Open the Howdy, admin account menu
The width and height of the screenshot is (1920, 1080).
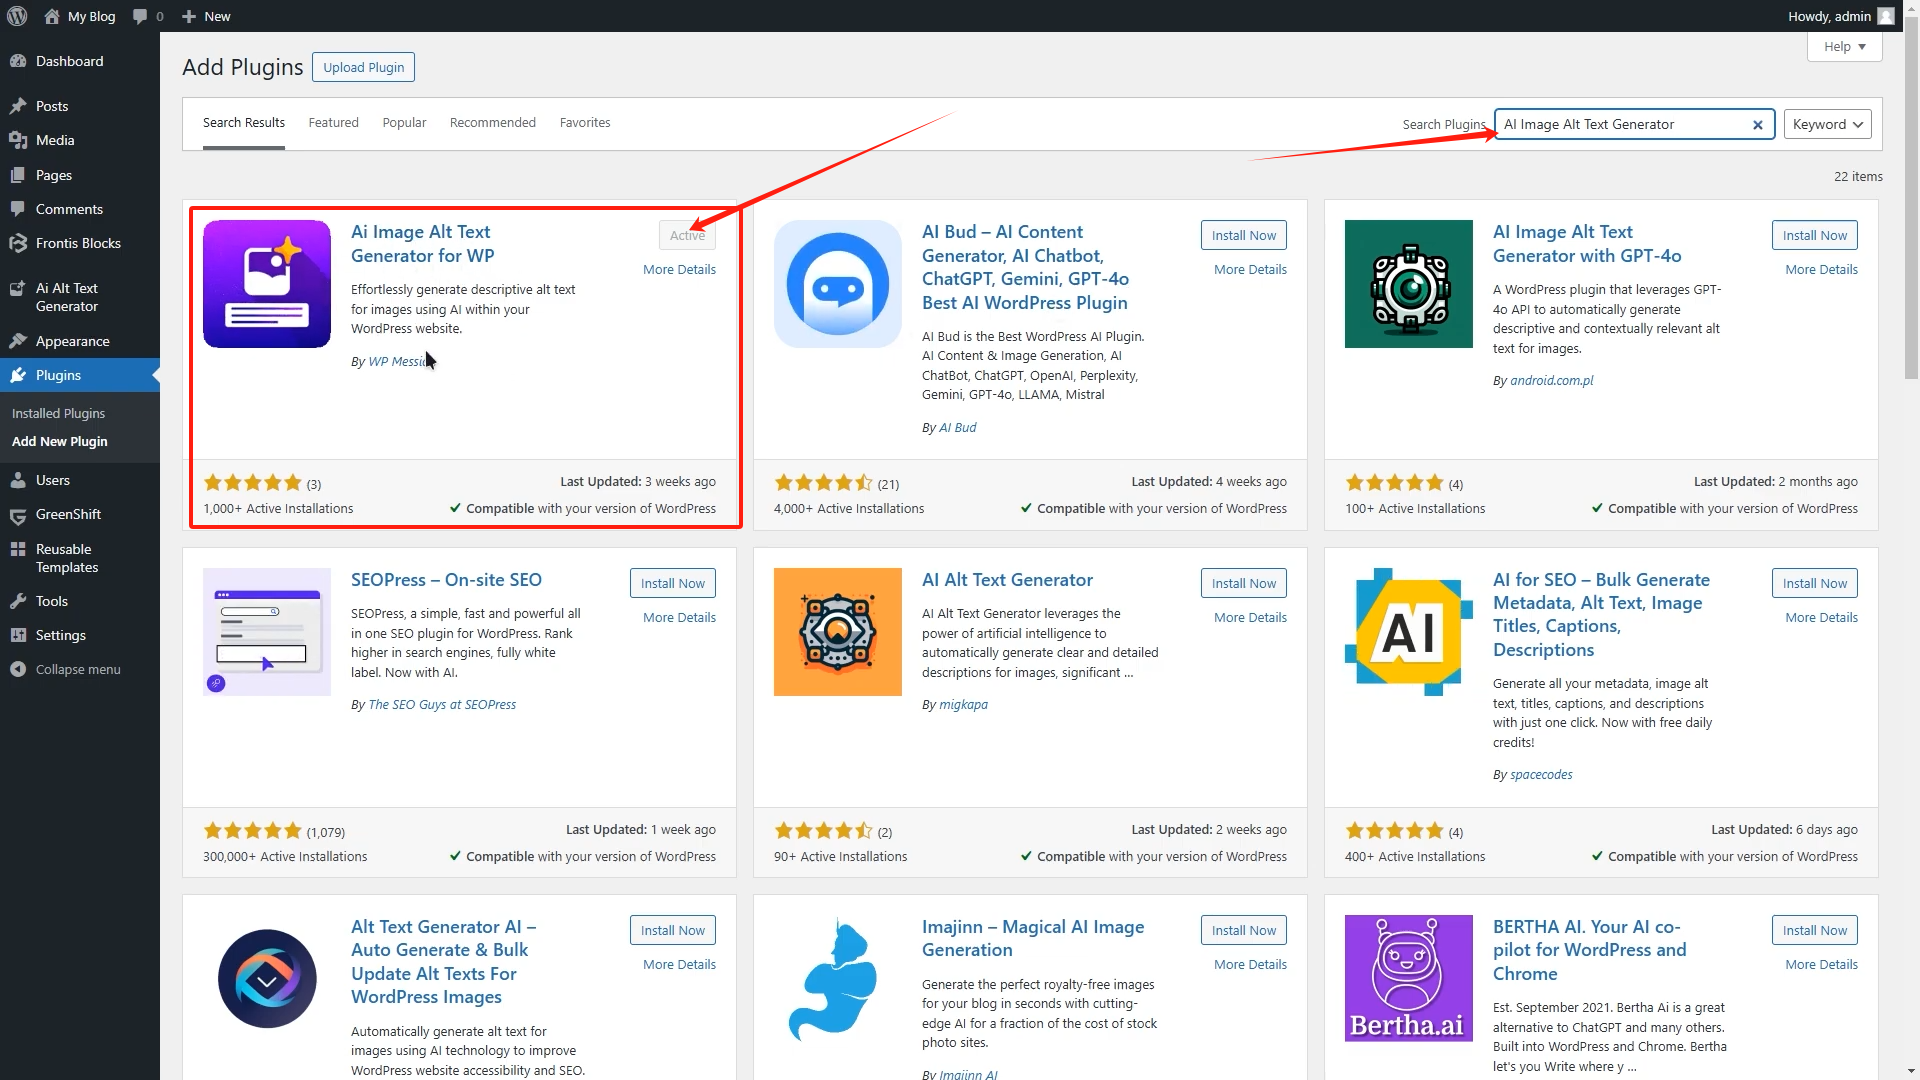[x=1839, y=16]
